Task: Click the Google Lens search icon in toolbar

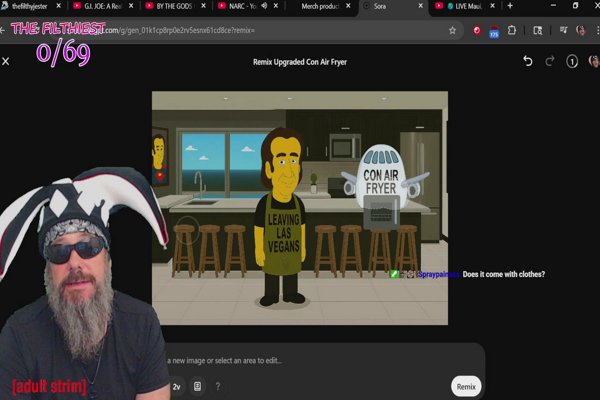Action: coord(538,30)
